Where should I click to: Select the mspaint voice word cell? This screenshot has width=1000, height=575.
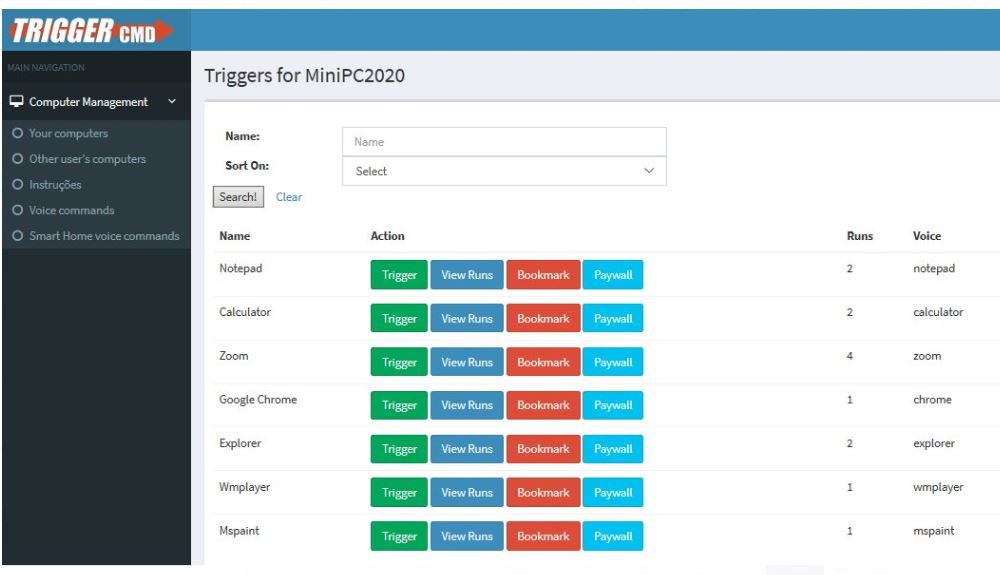(934, 531)
